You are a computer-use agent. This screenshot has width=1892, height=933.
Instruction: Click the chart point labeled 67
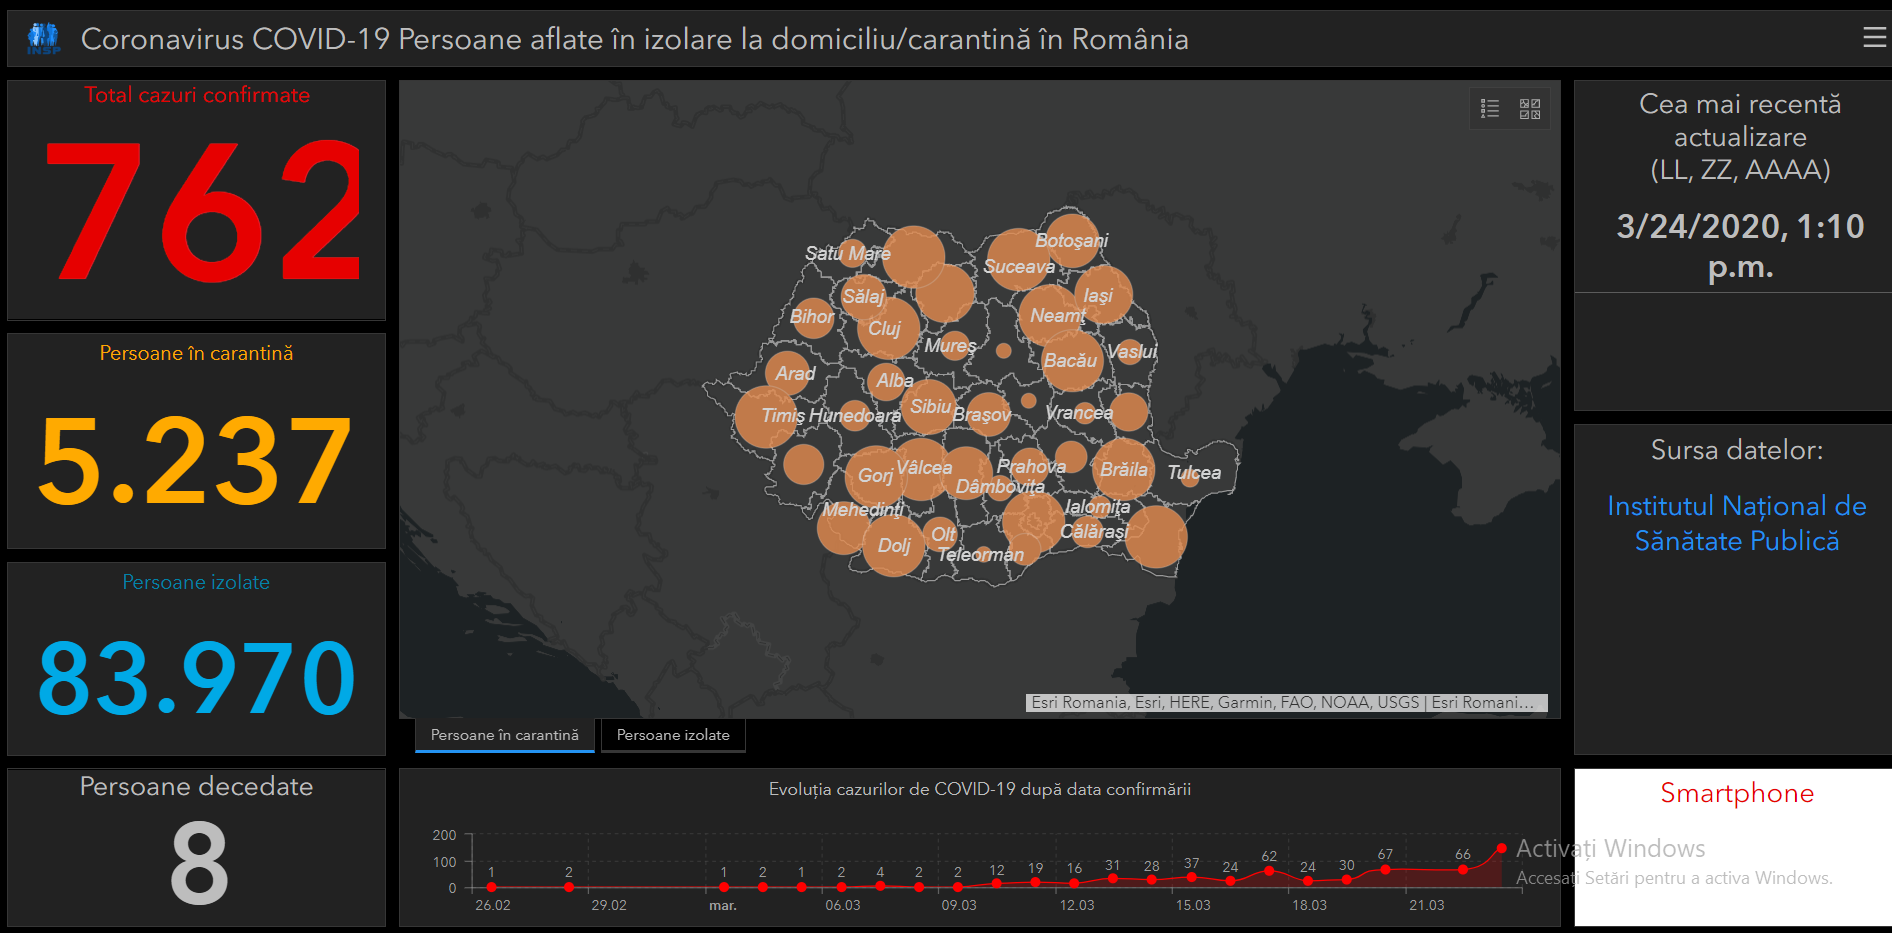1385,870
